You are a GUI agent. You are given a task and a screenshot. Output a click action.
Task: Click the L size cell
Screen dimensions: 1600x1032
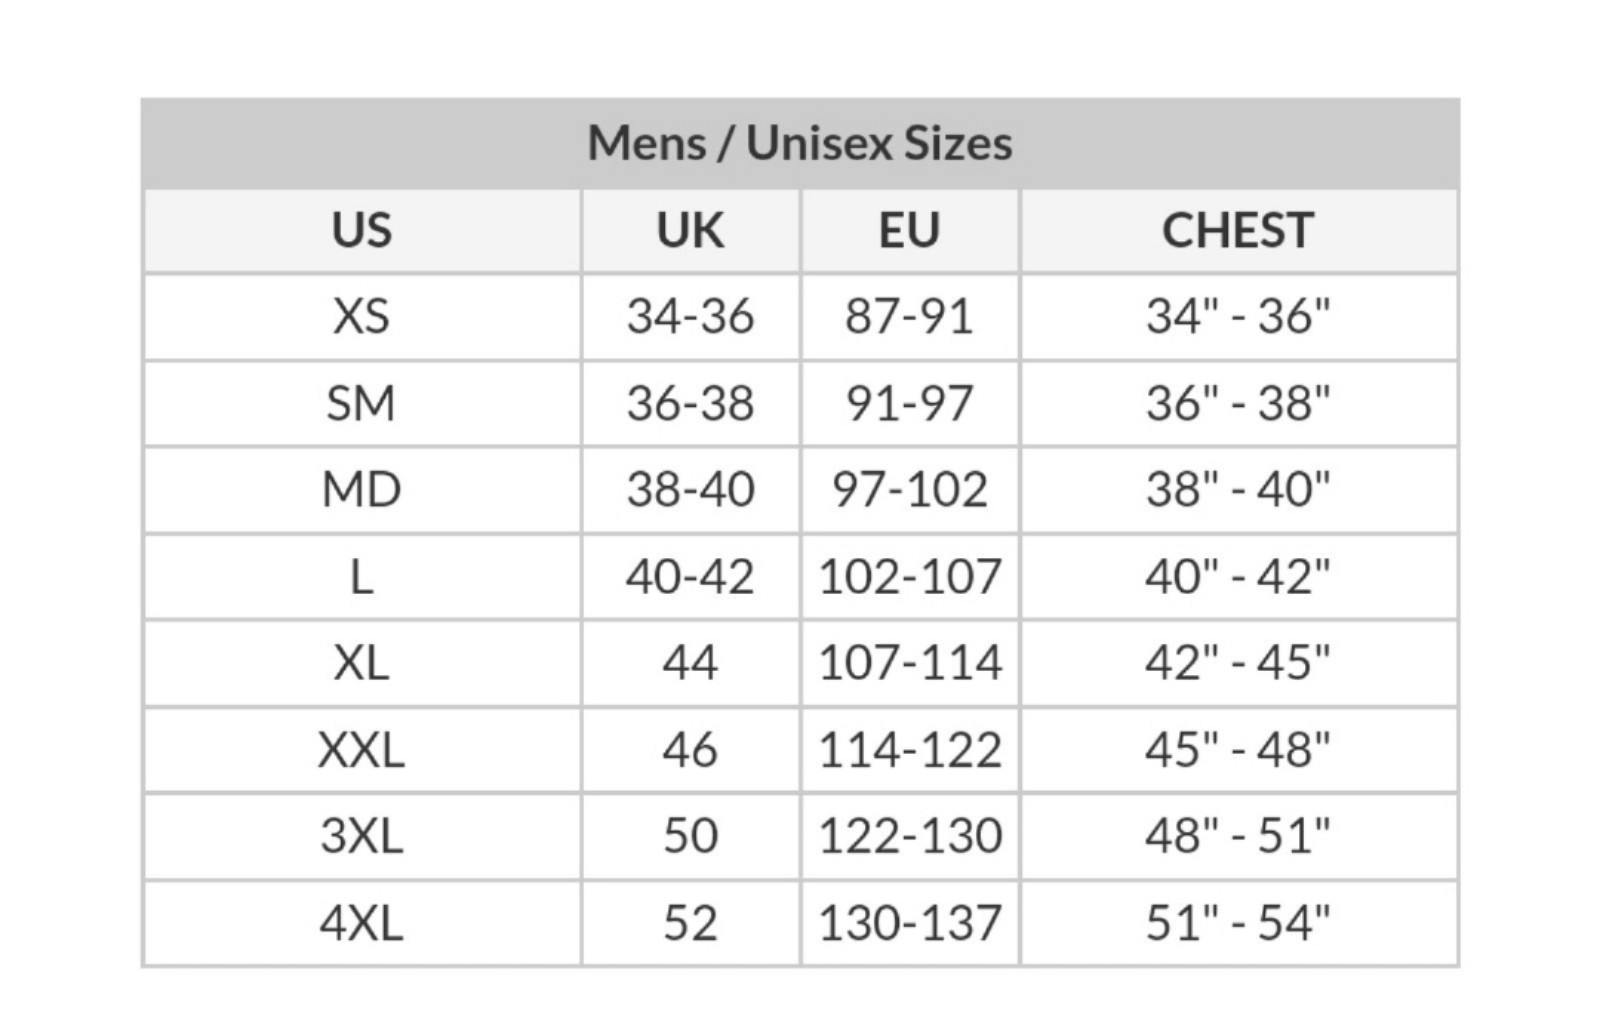(x=362, y=577)
